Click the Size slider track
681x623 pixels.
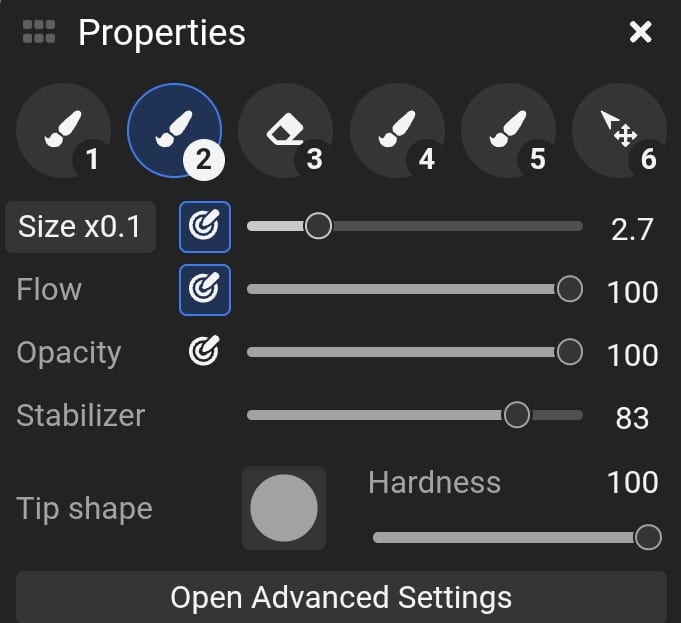(450, 227)
